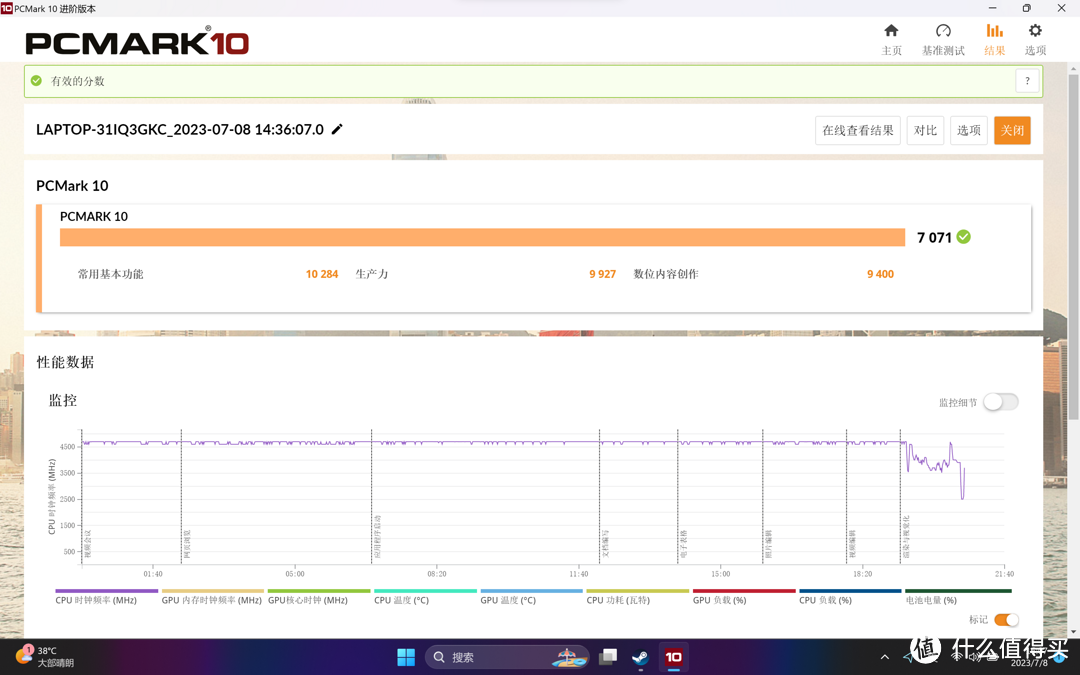The image size is (1080, 675).
Task: Click the orange PCMark 10 score bar
Action: pos(482,237)
